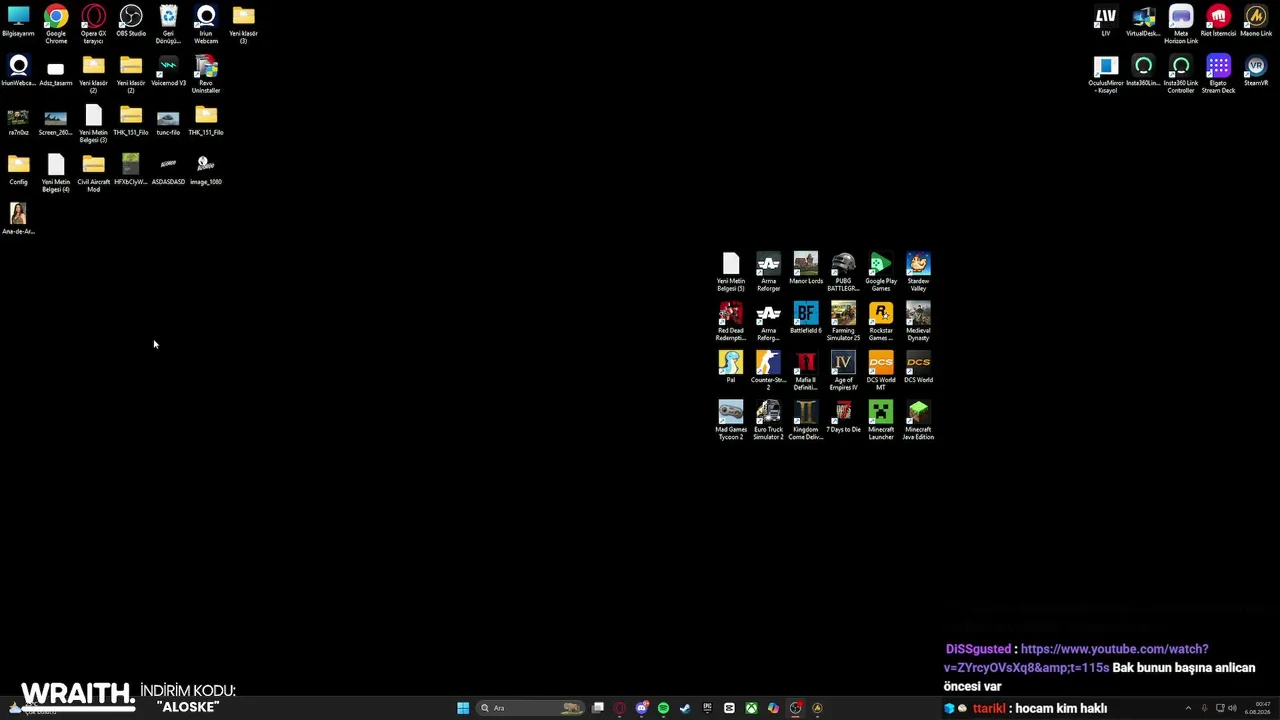This screenshot has width=1280, height=720.
Task: Select the ASDASDASD file icon
Action: point(168,170)
